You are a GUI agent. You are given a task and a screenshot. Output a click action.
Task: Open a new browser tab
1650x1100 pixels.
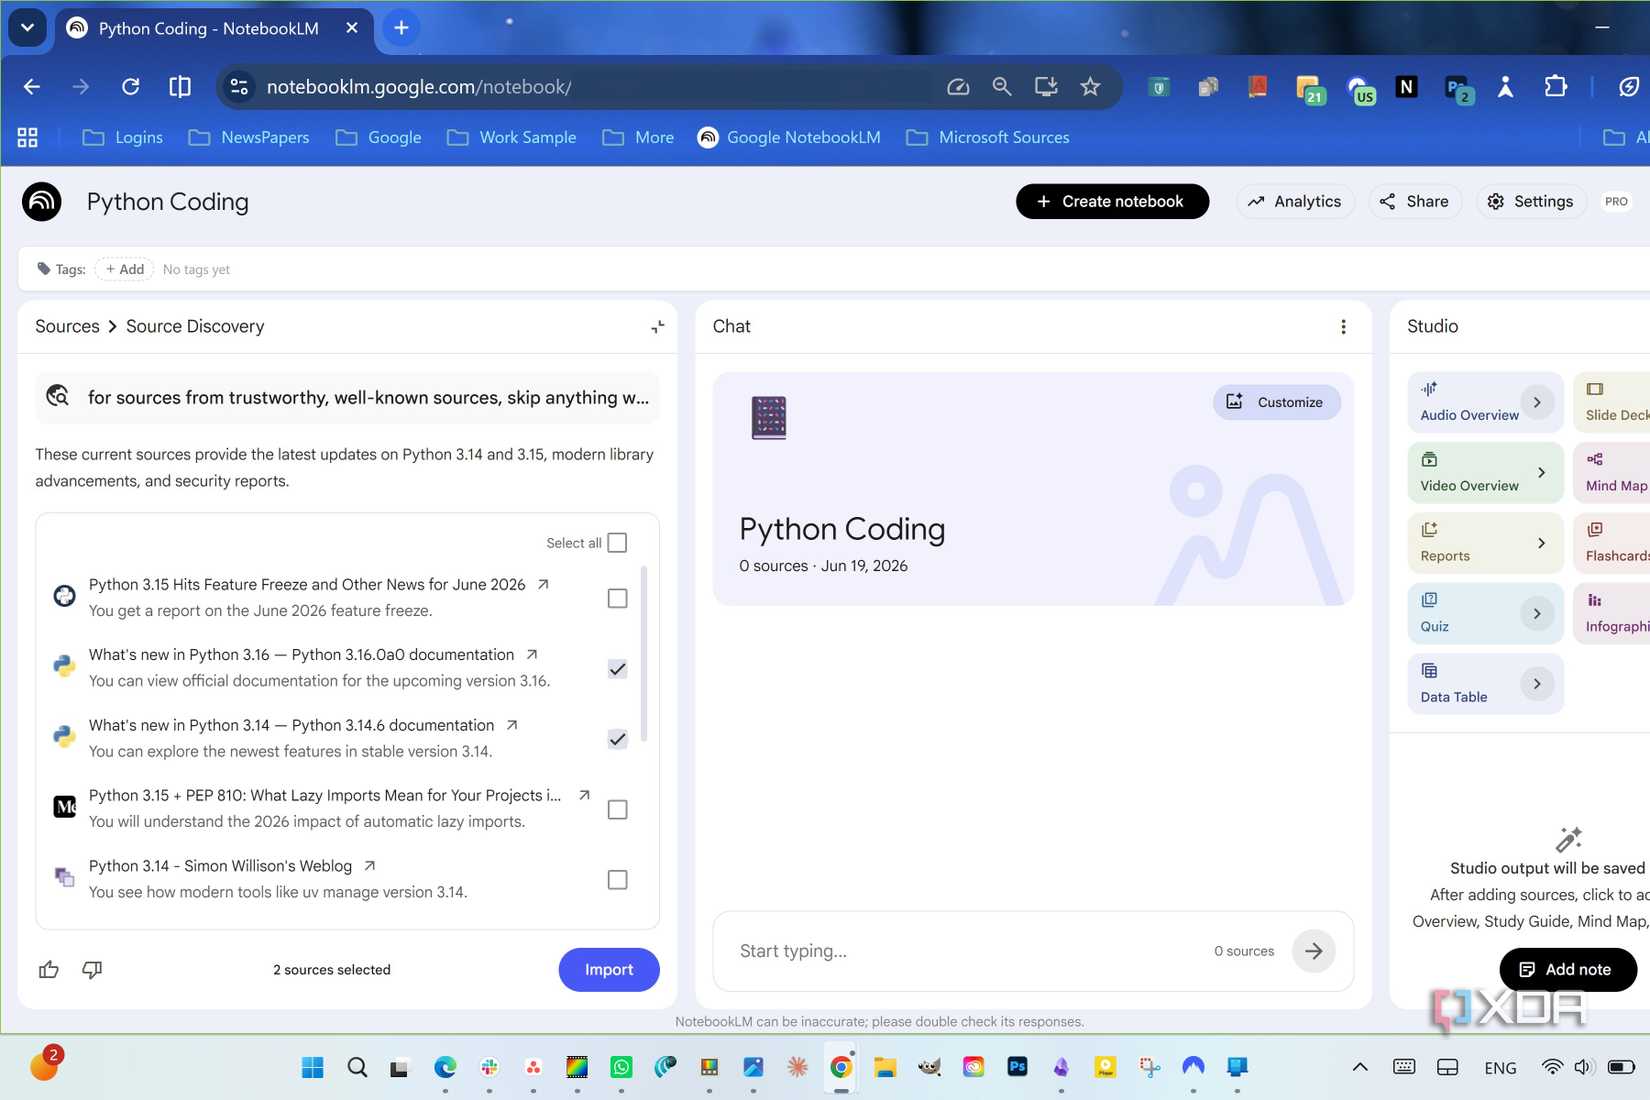[x=401, y=28]
